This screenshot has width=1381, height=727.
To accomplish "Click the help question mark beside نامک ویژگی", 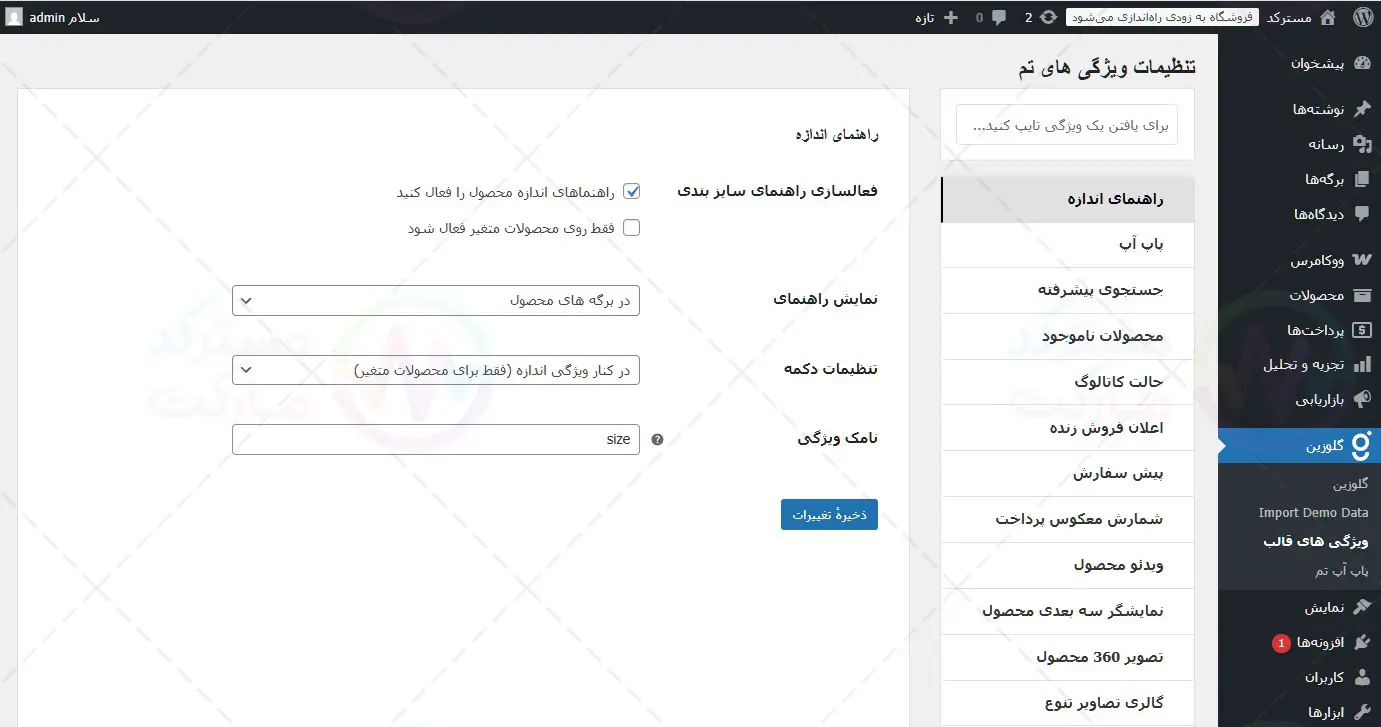I will click(x=657, y=439).
